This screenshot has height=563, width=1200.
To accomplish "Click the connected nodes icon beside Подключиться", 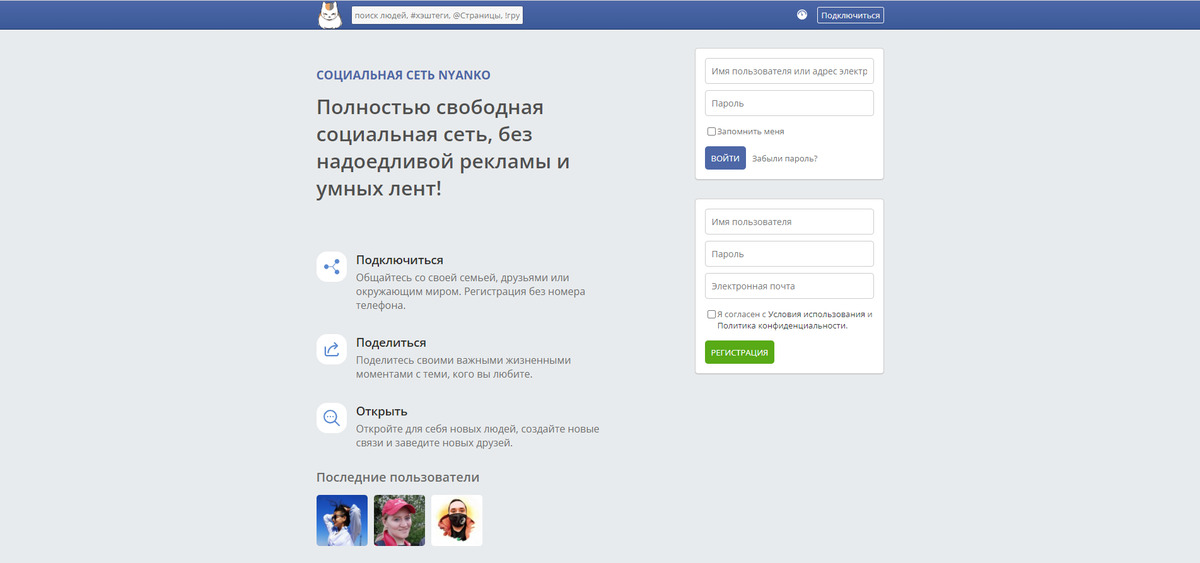I will click(x=331, y=266).
